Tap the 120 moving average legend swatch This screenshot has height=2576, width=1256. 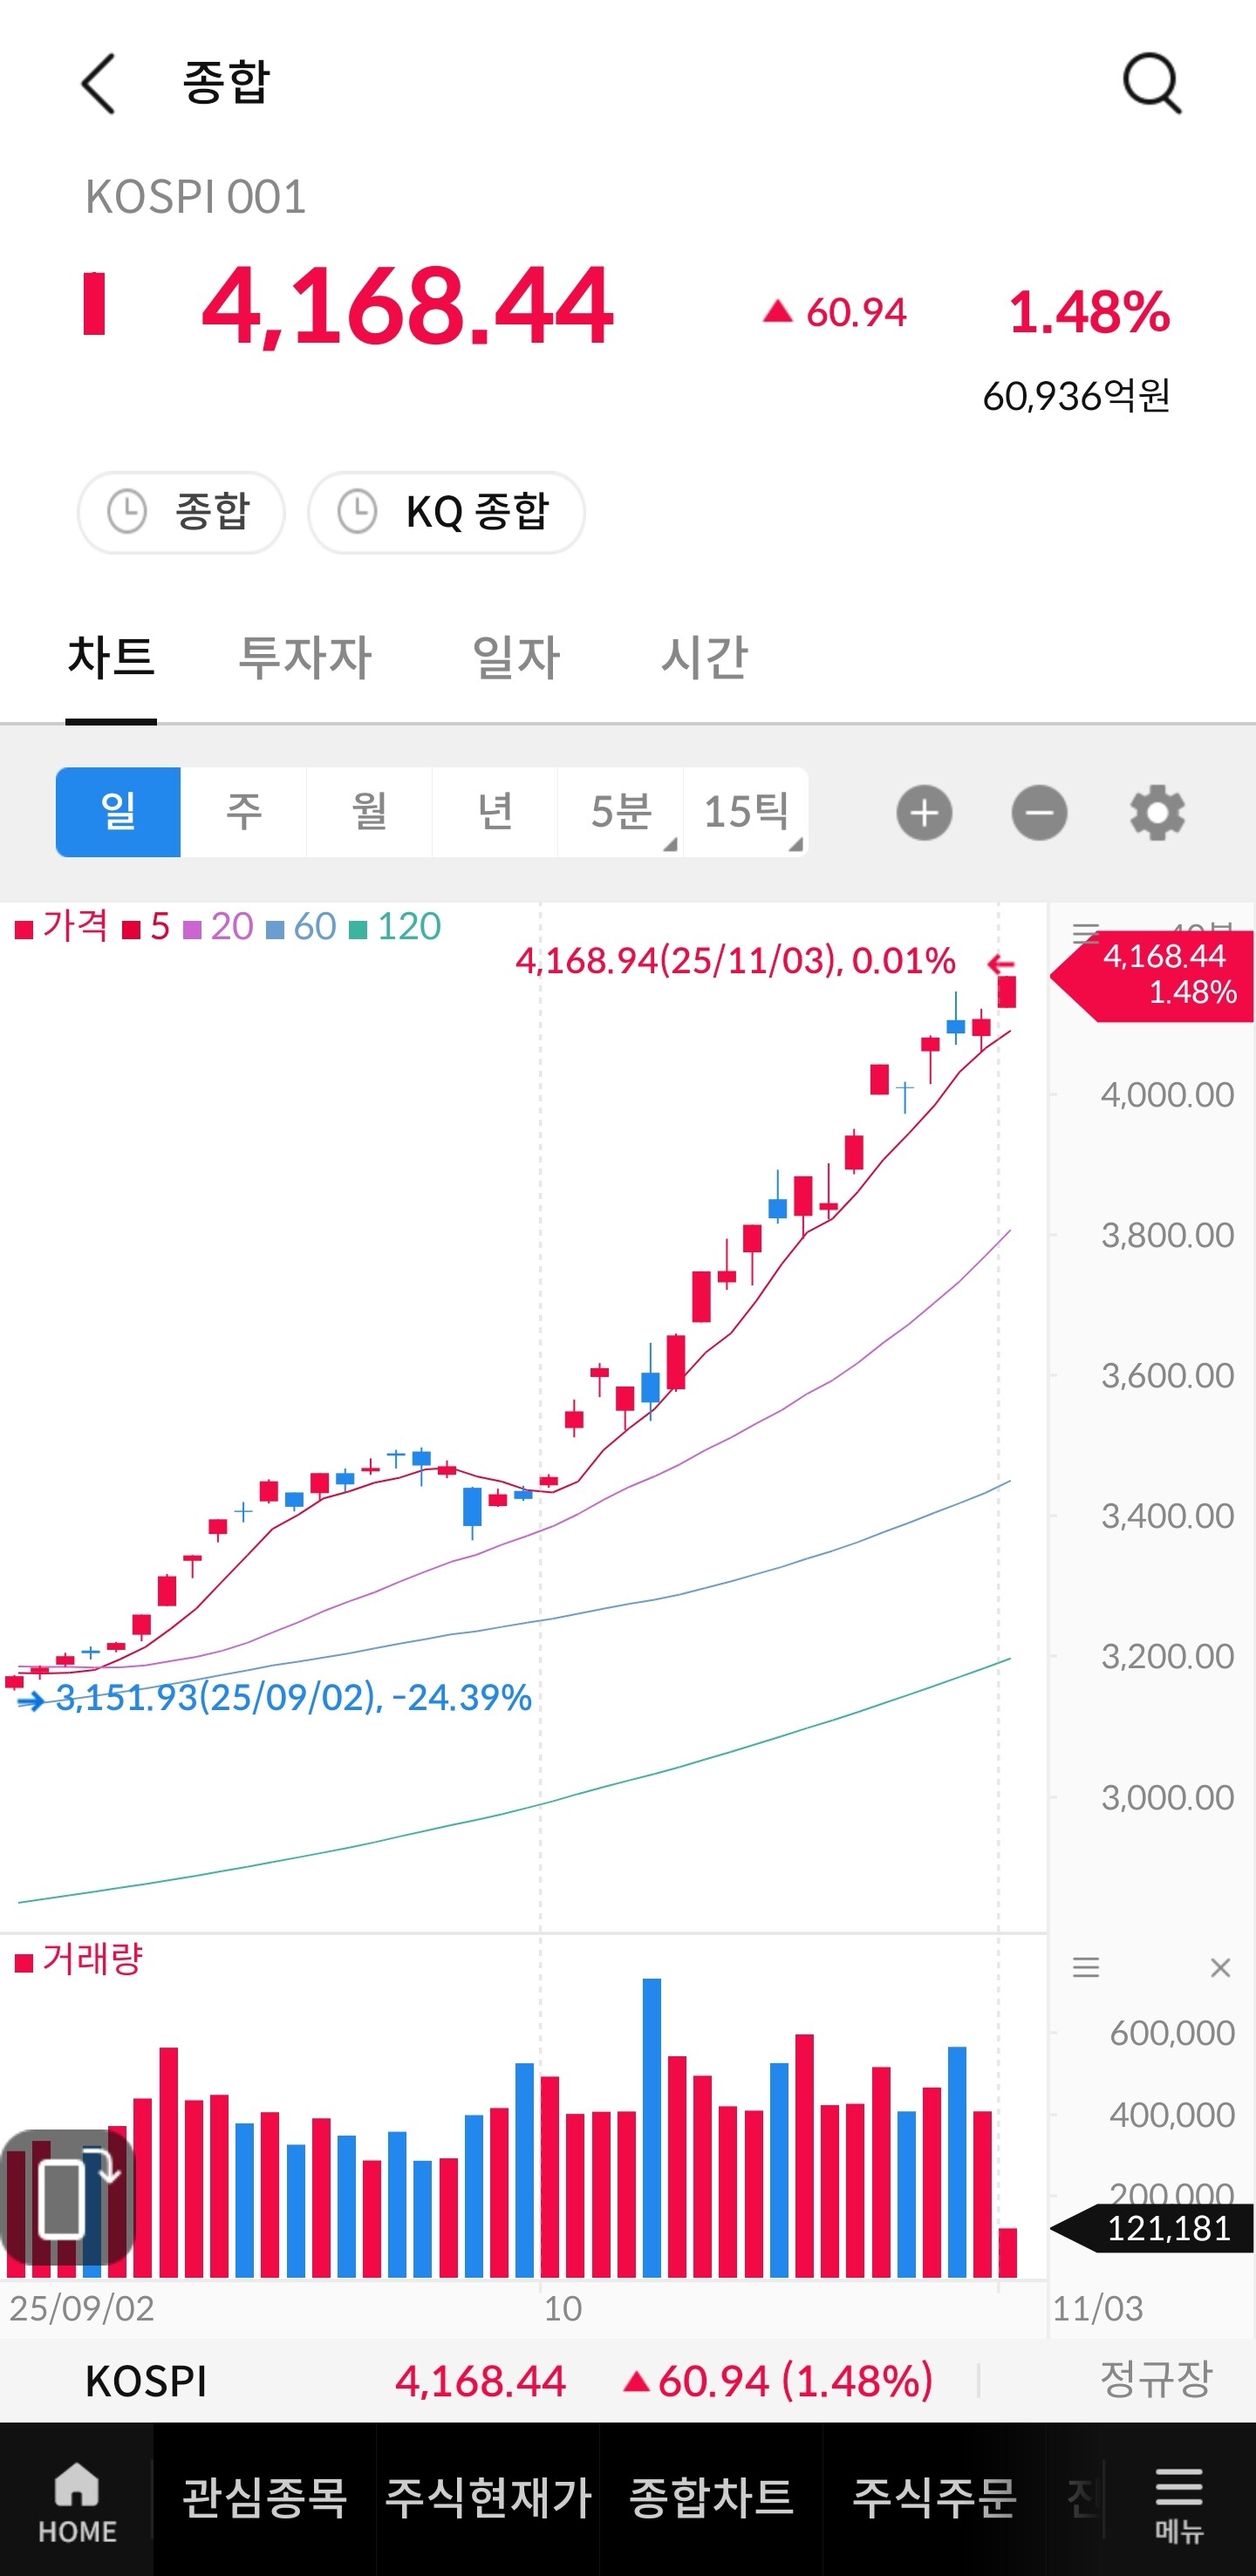[358, 930]
